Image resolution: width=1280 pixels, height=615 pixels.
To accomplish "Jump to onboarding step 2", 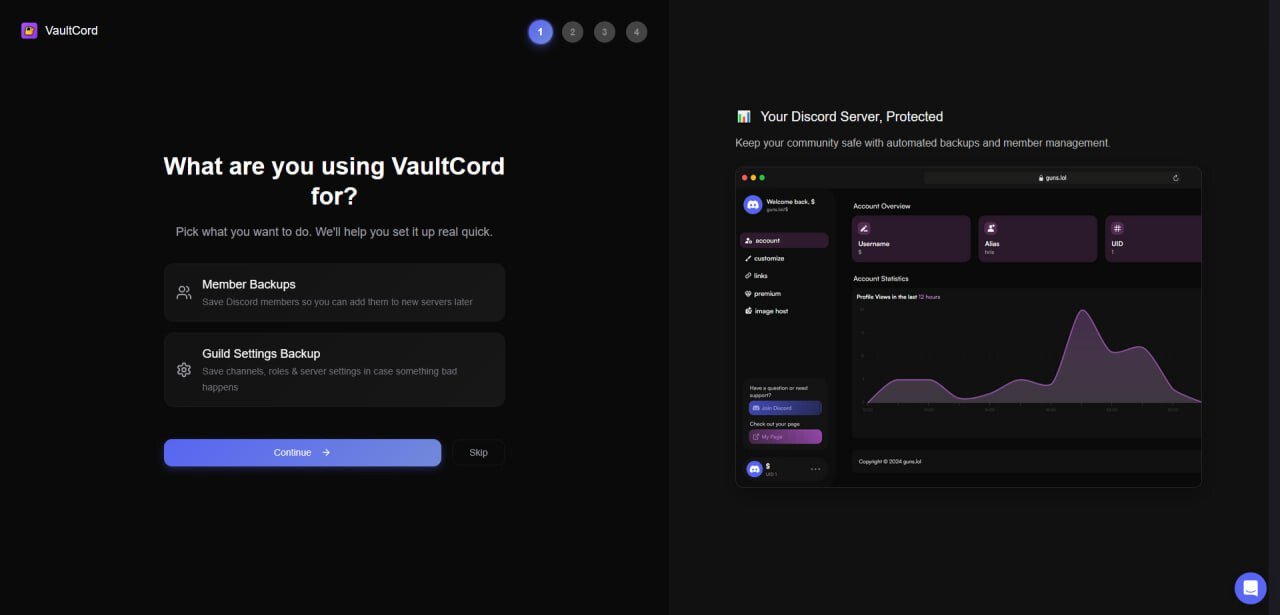I will point(572,32).
